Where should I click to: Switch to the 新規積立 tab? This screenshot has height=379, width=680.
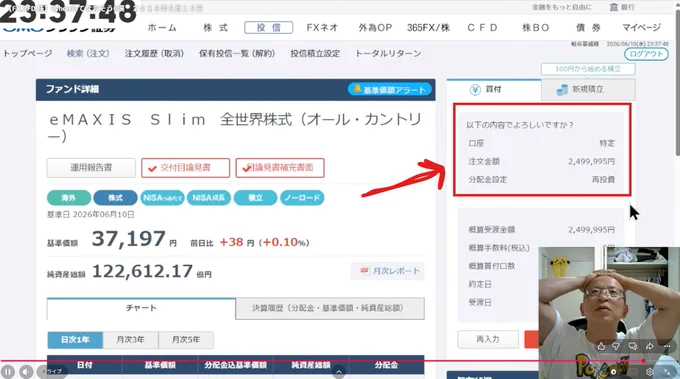(588, 89)
